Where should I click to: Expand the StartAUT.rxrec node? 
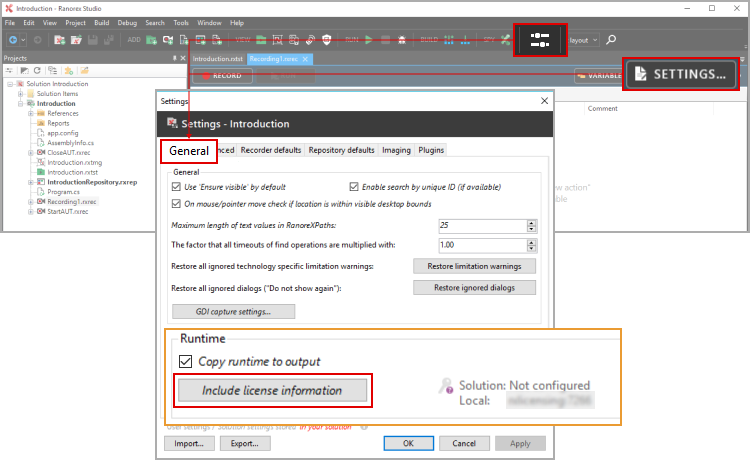(31, 212)
